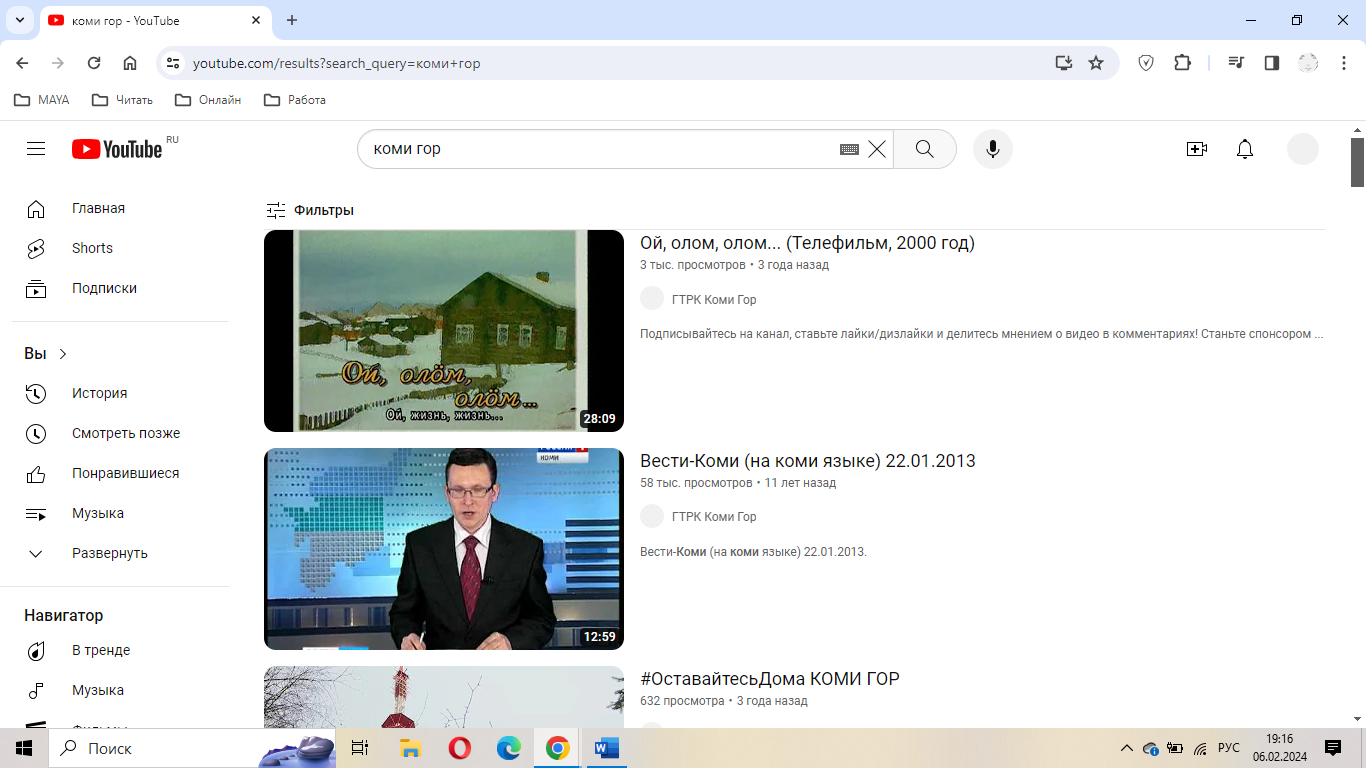Click the История history clock icon

[x=36, y=394]
